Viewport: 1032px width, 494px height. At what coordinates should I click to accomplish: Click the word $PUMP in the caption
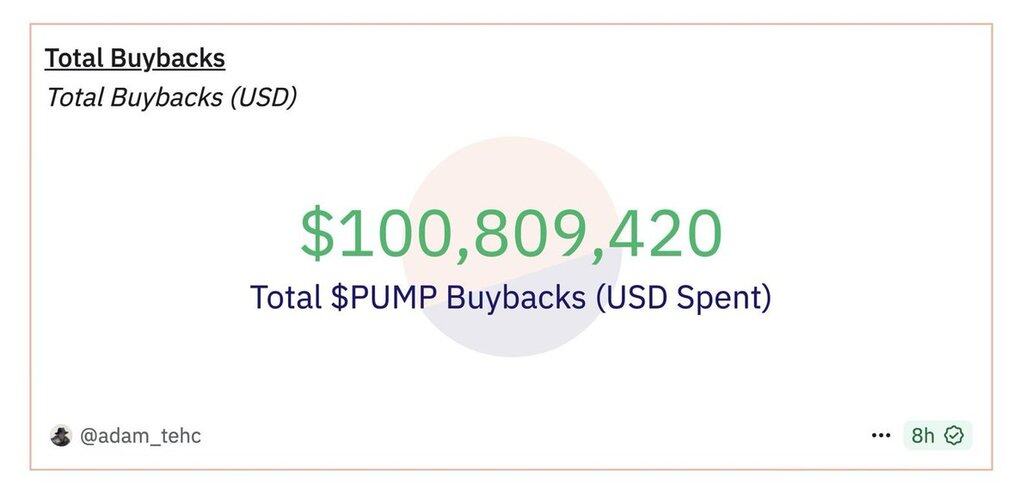pos(384,297)
